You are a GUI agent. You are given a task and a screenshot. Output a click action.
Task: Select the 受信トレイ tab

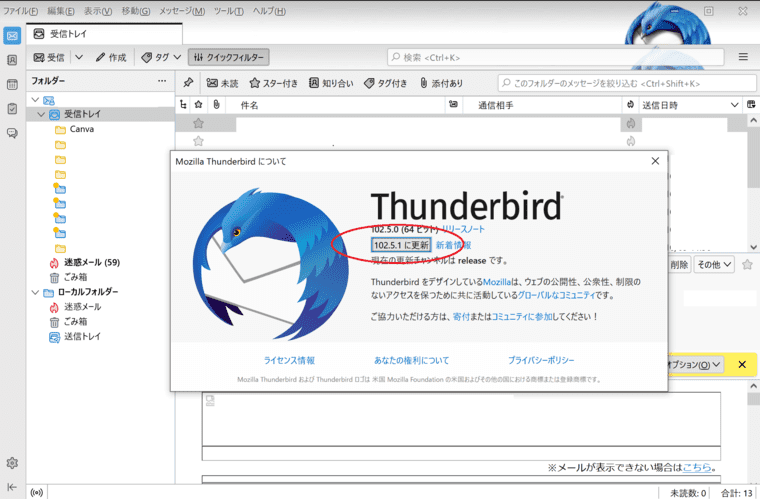pyautogui.click(x=104, y=33)
